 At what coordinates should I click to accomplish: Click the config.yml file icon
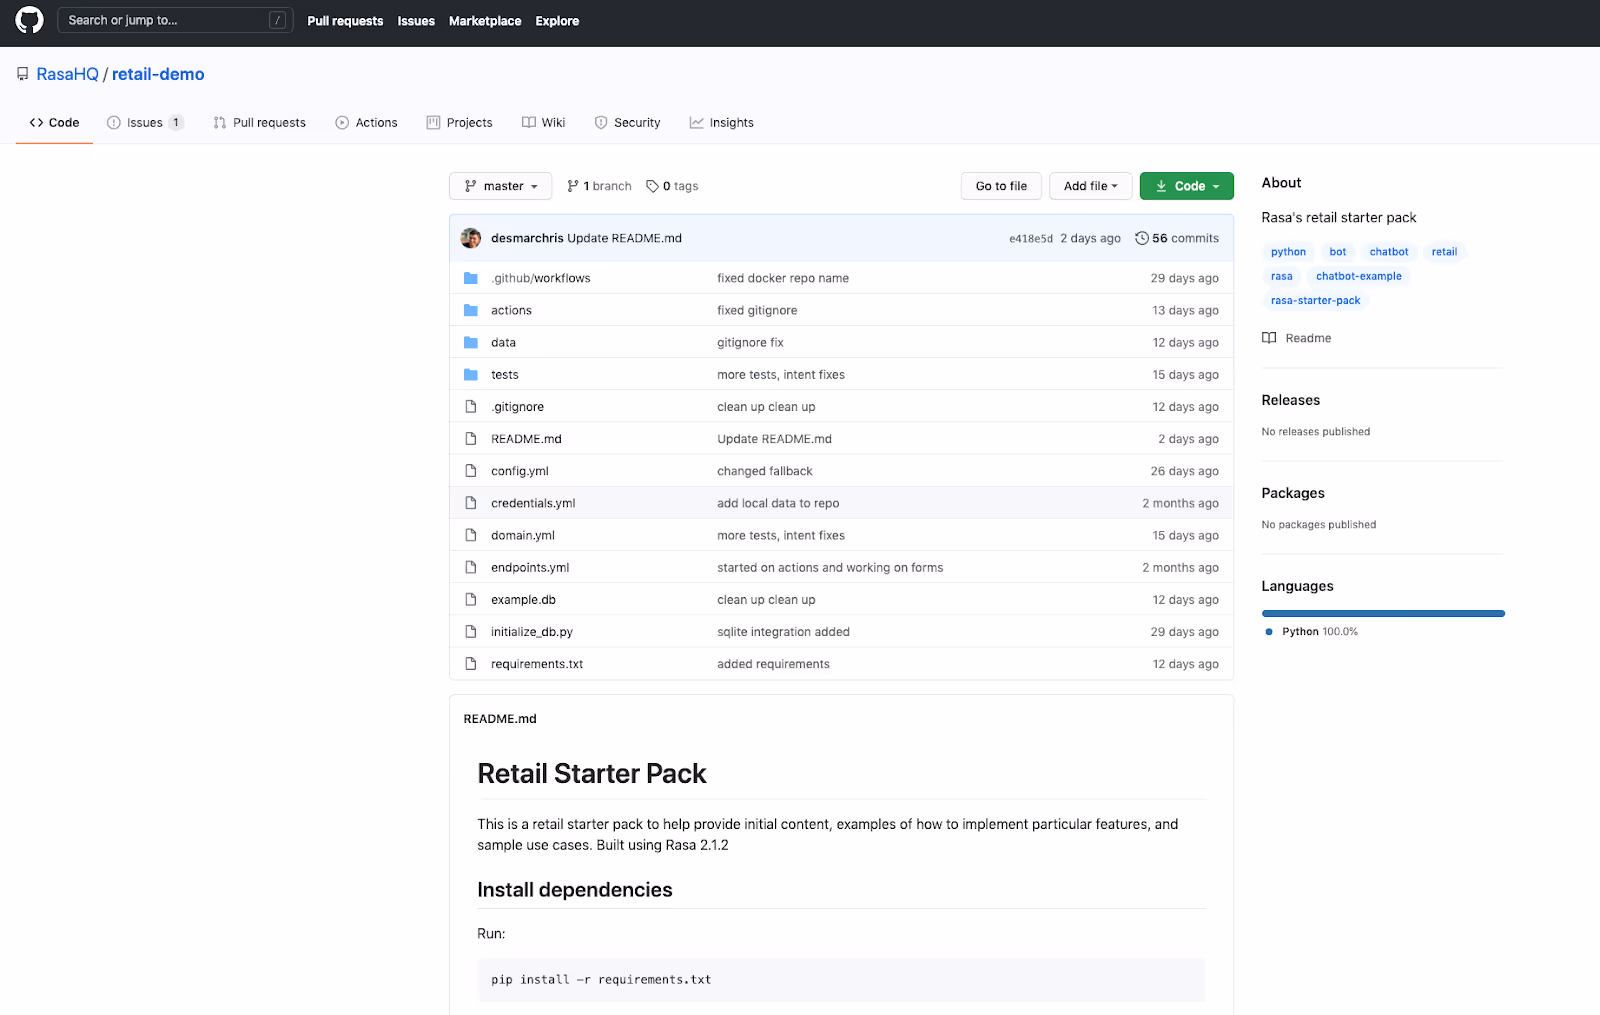click(471, 470)
